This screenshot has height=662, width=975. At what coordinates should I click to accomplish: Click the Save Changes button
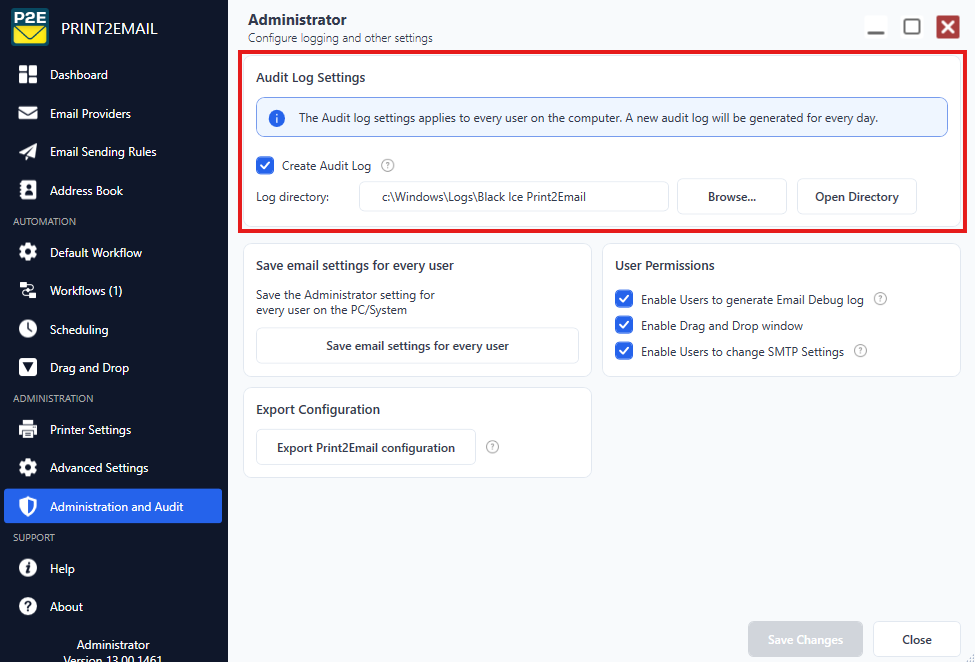coord(805,639)
